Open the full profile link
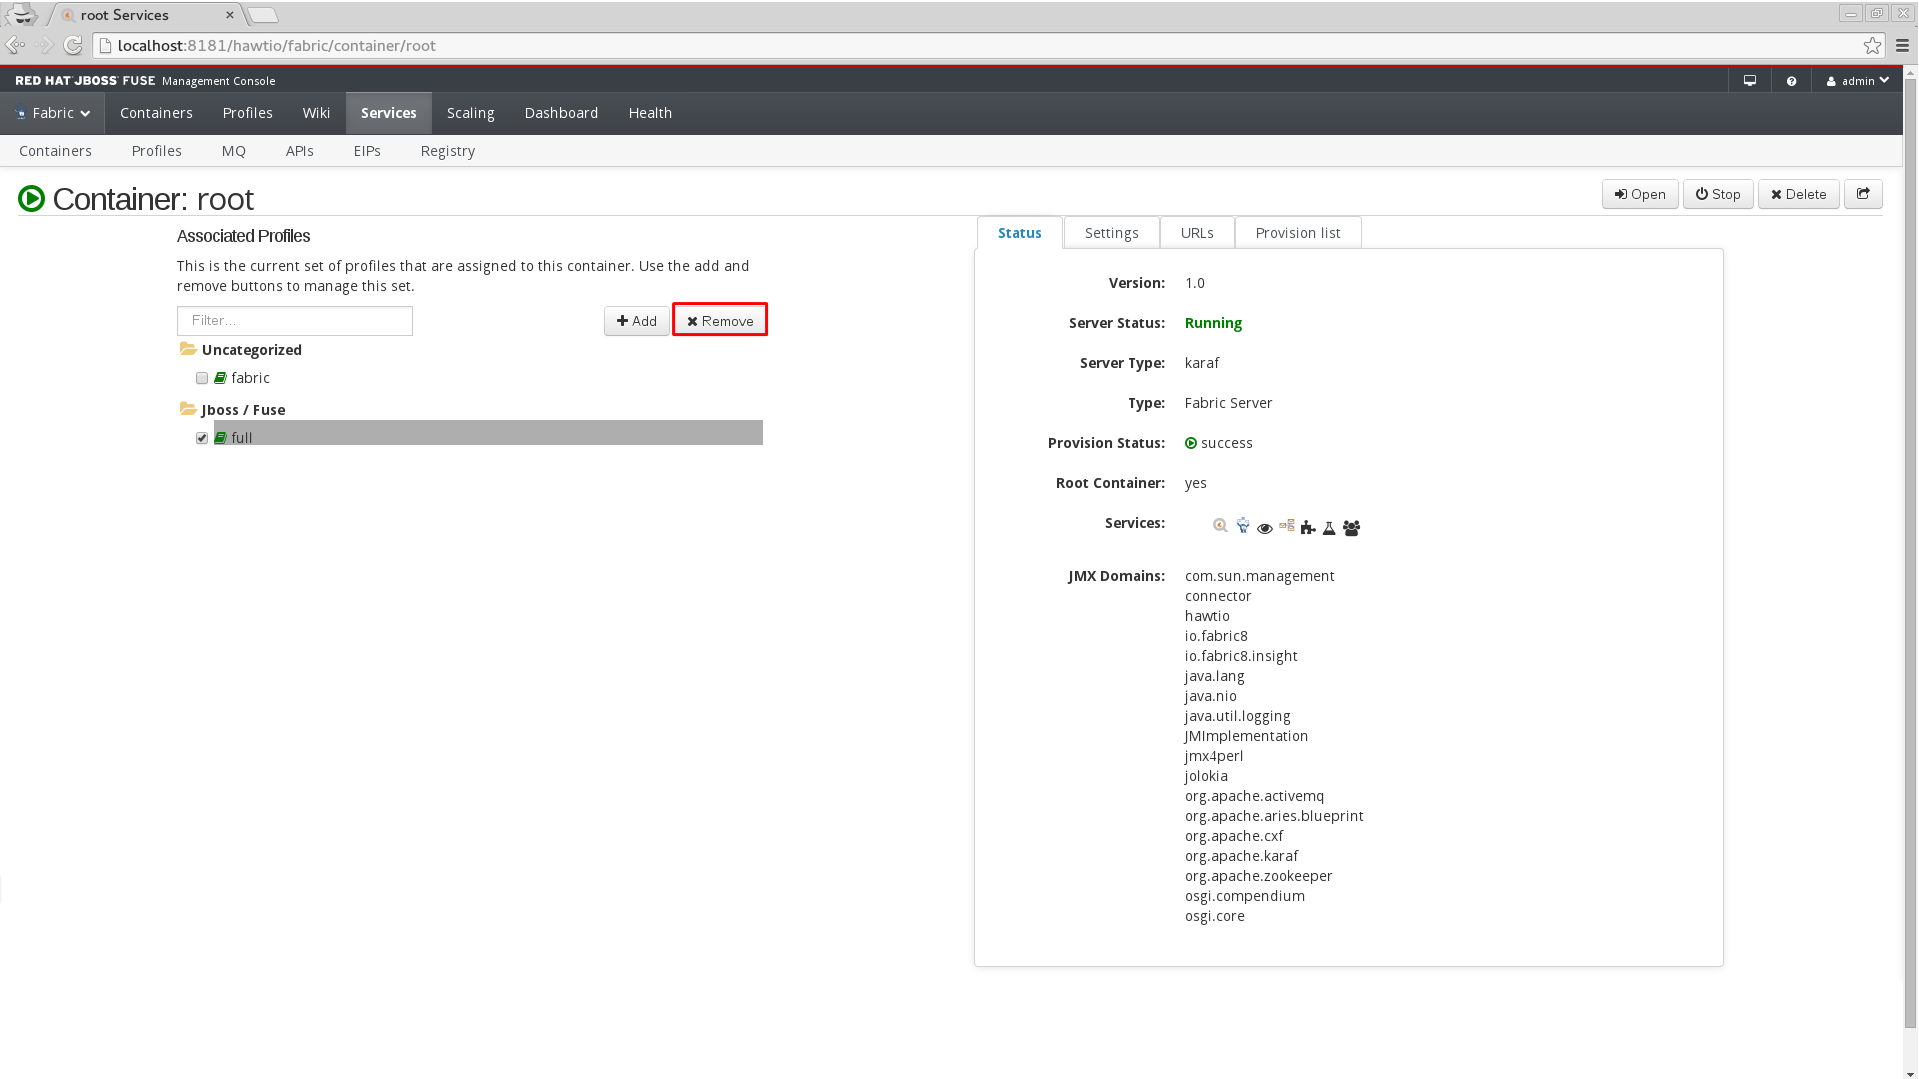Screen dimensions: 1919x1079 [x=241, y=438]
